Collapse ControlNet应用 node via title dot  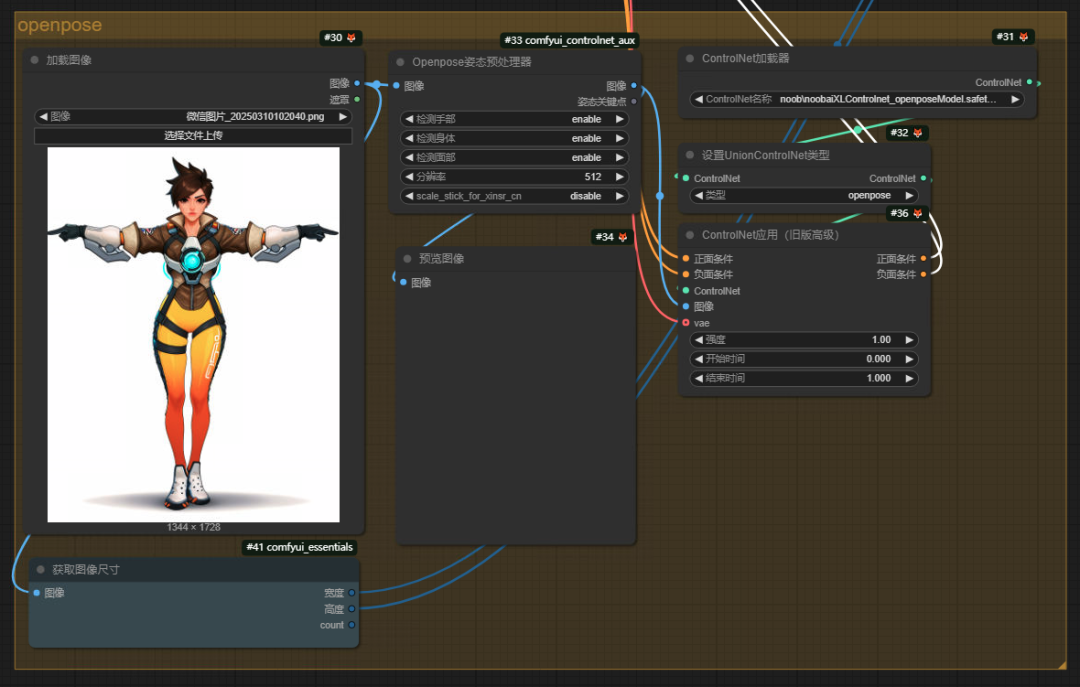(x=689, y=235)
